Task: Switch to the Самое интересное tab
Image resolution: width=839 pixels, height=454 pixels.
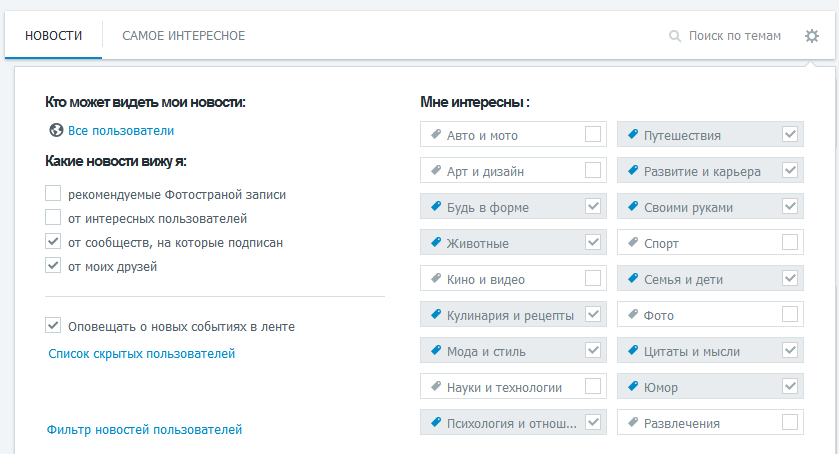Action: tap(184, 36)
